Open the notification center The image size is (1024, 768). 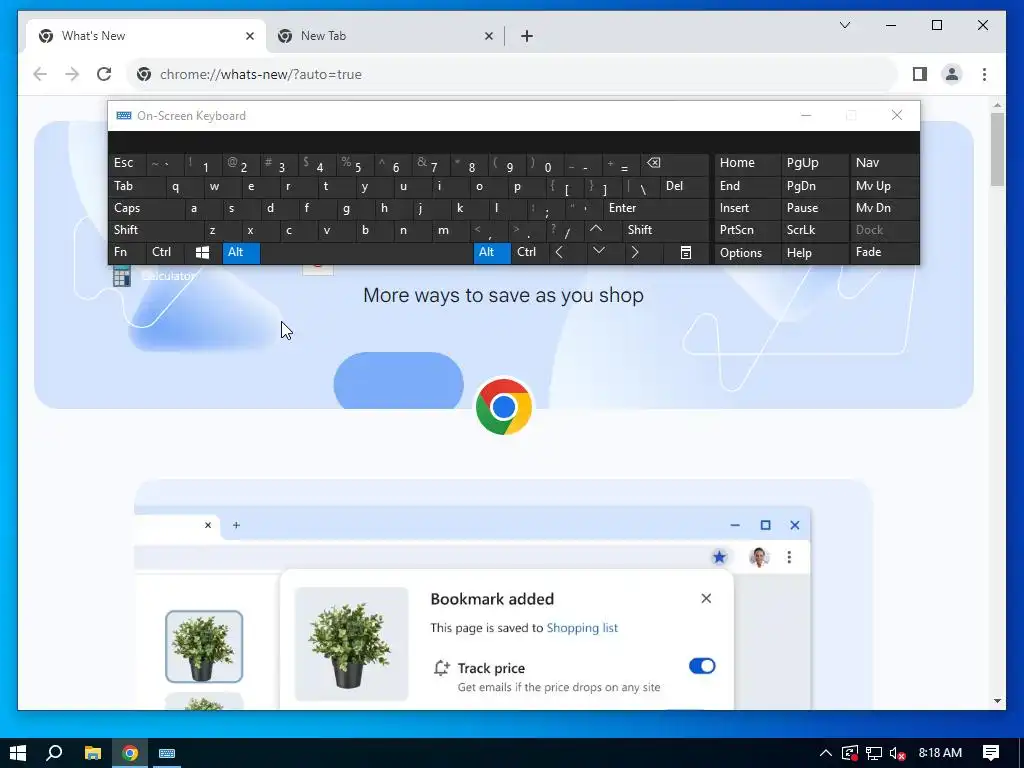pos(991,753)
